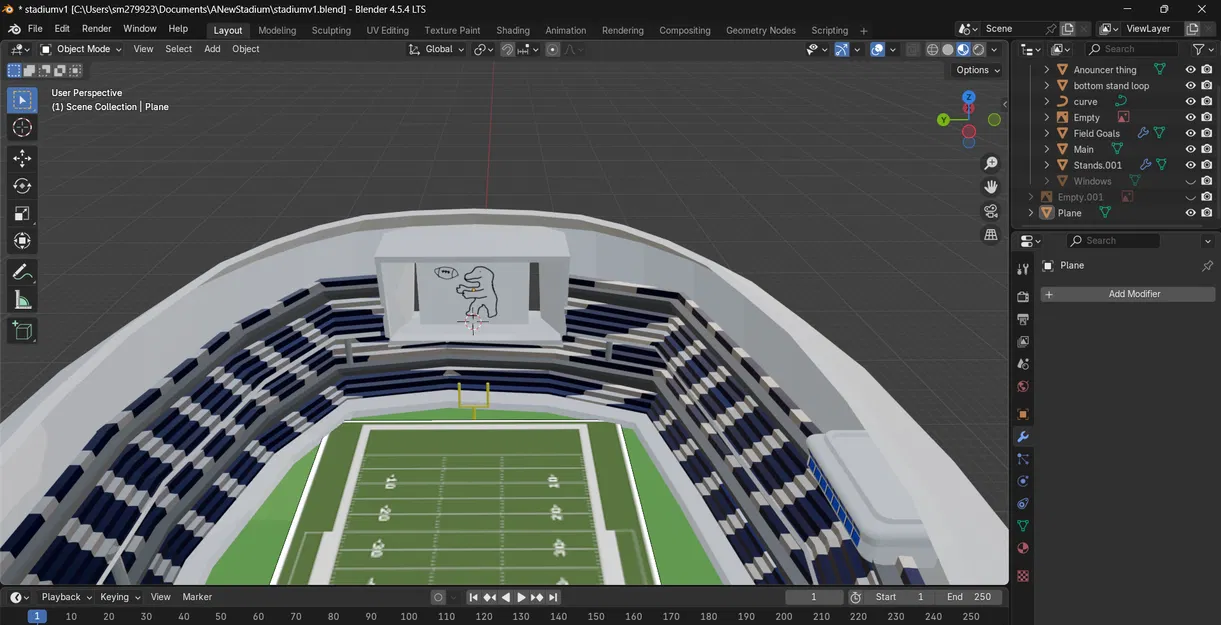This screenshot has height=625, width=1221.
Task: Open the Marker menu in timeline
Action: [197, 597]
